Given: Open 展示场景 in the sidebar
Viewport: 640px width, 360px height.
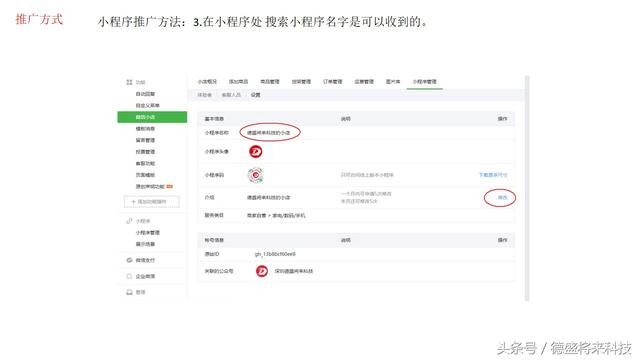Looking at the screenshot, I should pos(145,244).
